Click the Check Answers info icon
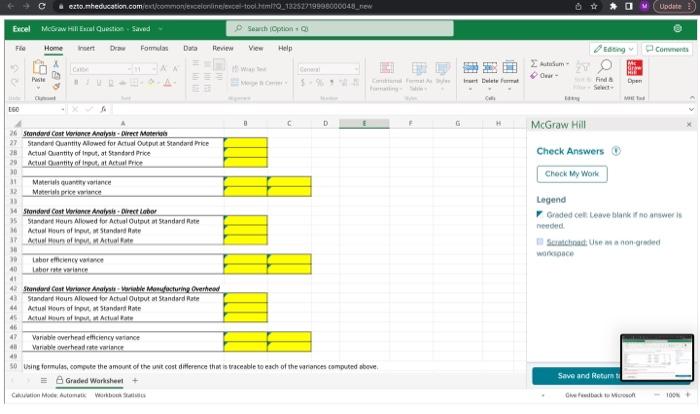Viewport: 700px width, 414px height. (616, 151)
